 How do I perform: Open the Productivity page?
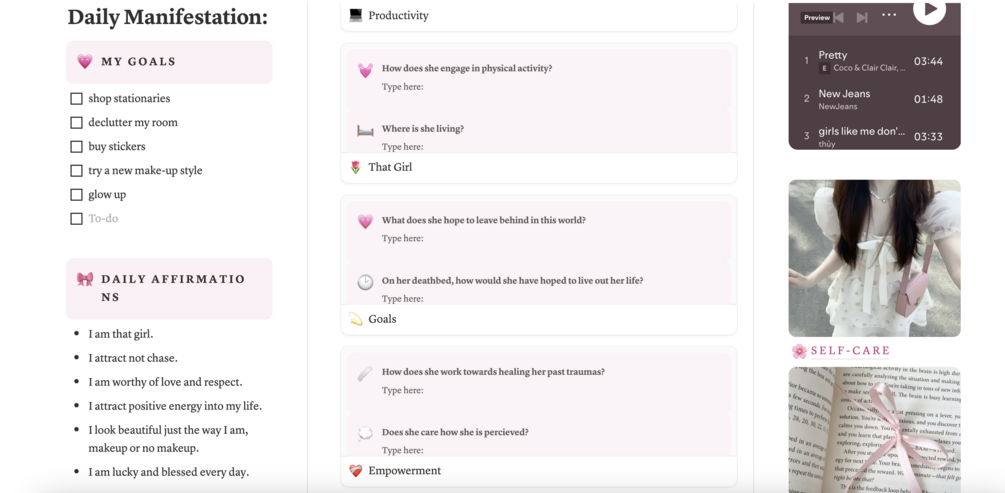[x=398, y=16]
